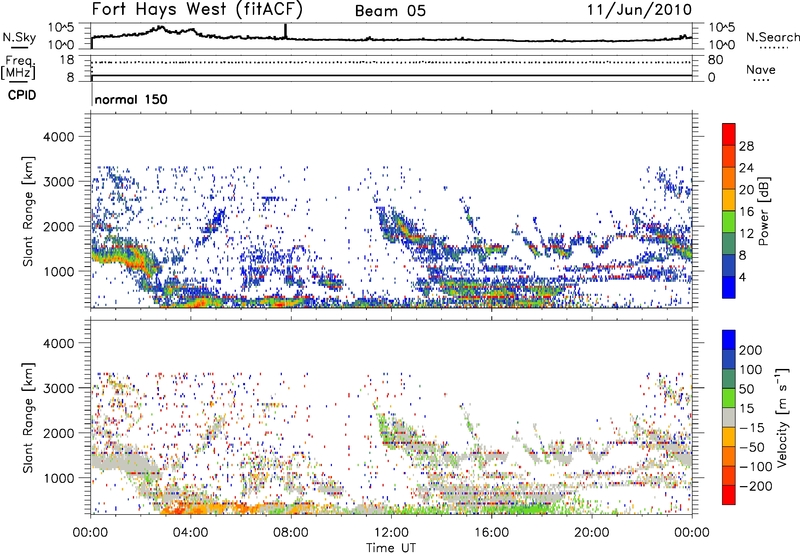Click the "04:00" time axis tick label

(190, 533)
